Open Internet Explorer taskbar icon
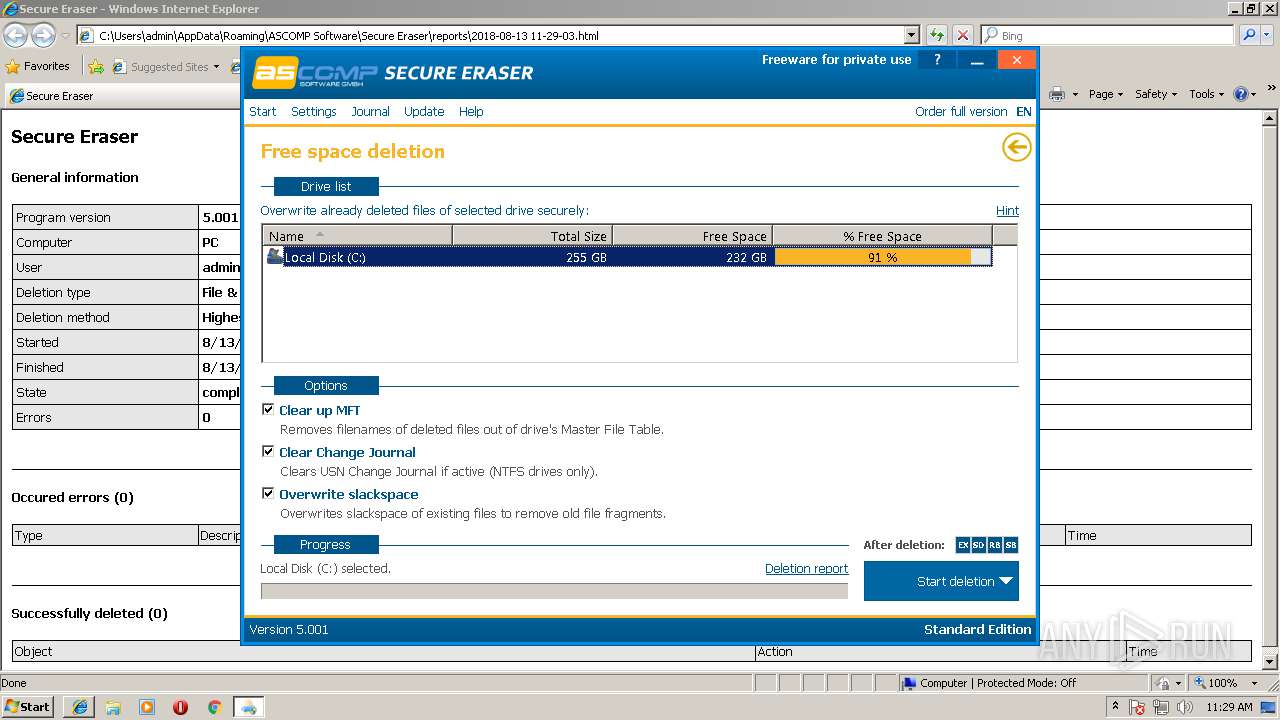The width and height of the screenshot is (1280, 720). click(x=79, y=707)
